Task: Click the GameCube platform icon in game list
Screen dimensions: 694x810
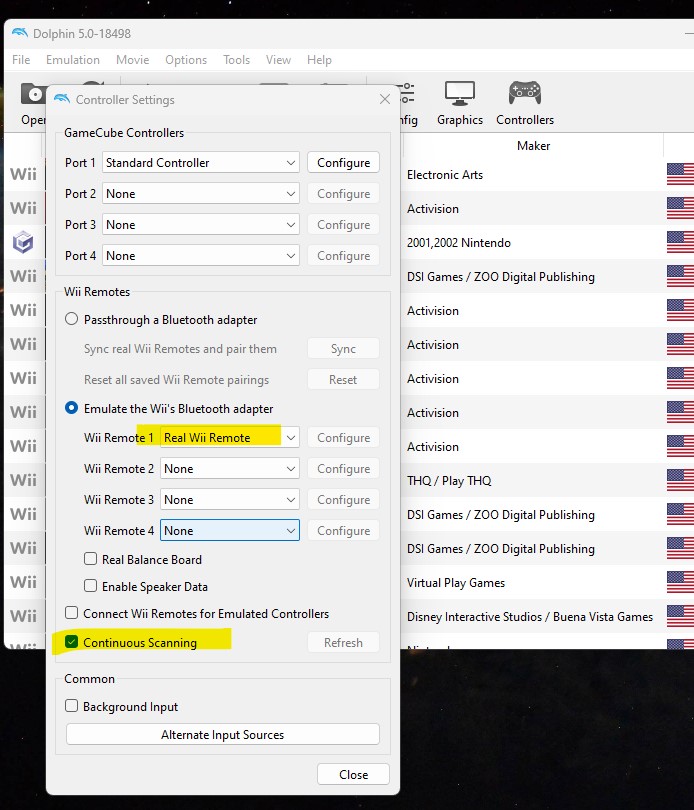Action: (23, 242)
